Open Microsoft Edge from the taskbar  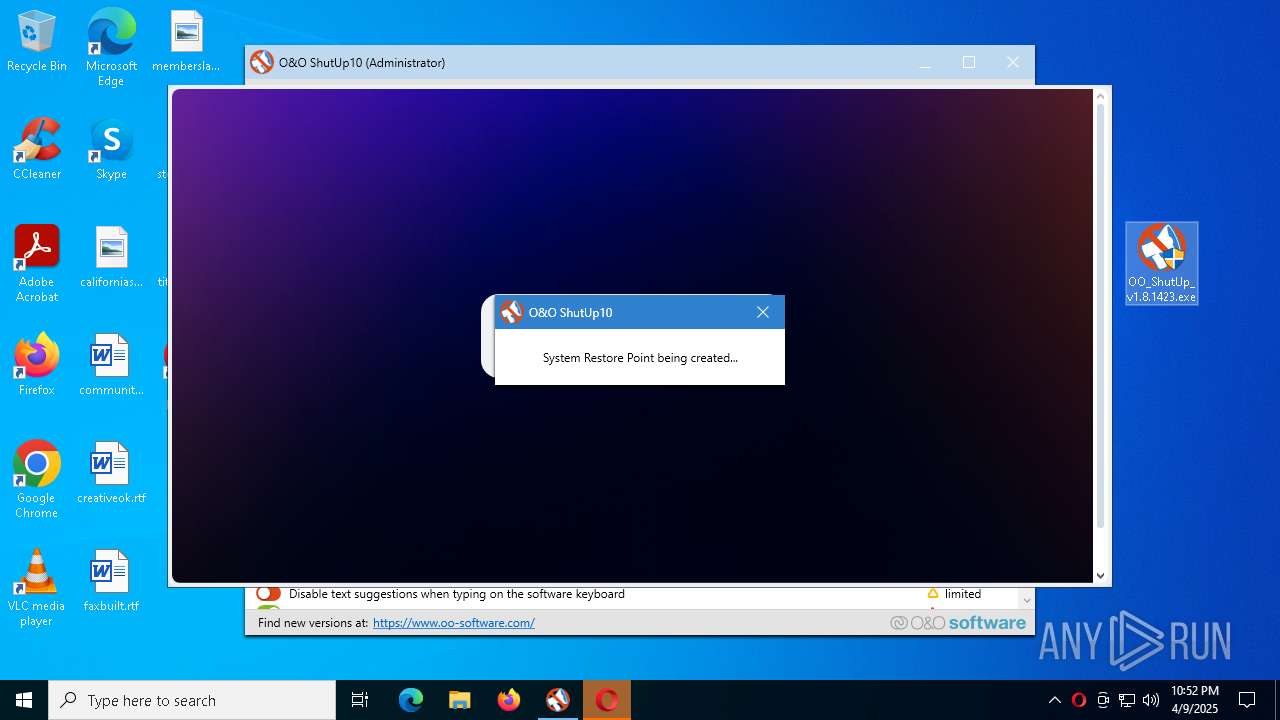pyautogui.click(x=411, y=700)
